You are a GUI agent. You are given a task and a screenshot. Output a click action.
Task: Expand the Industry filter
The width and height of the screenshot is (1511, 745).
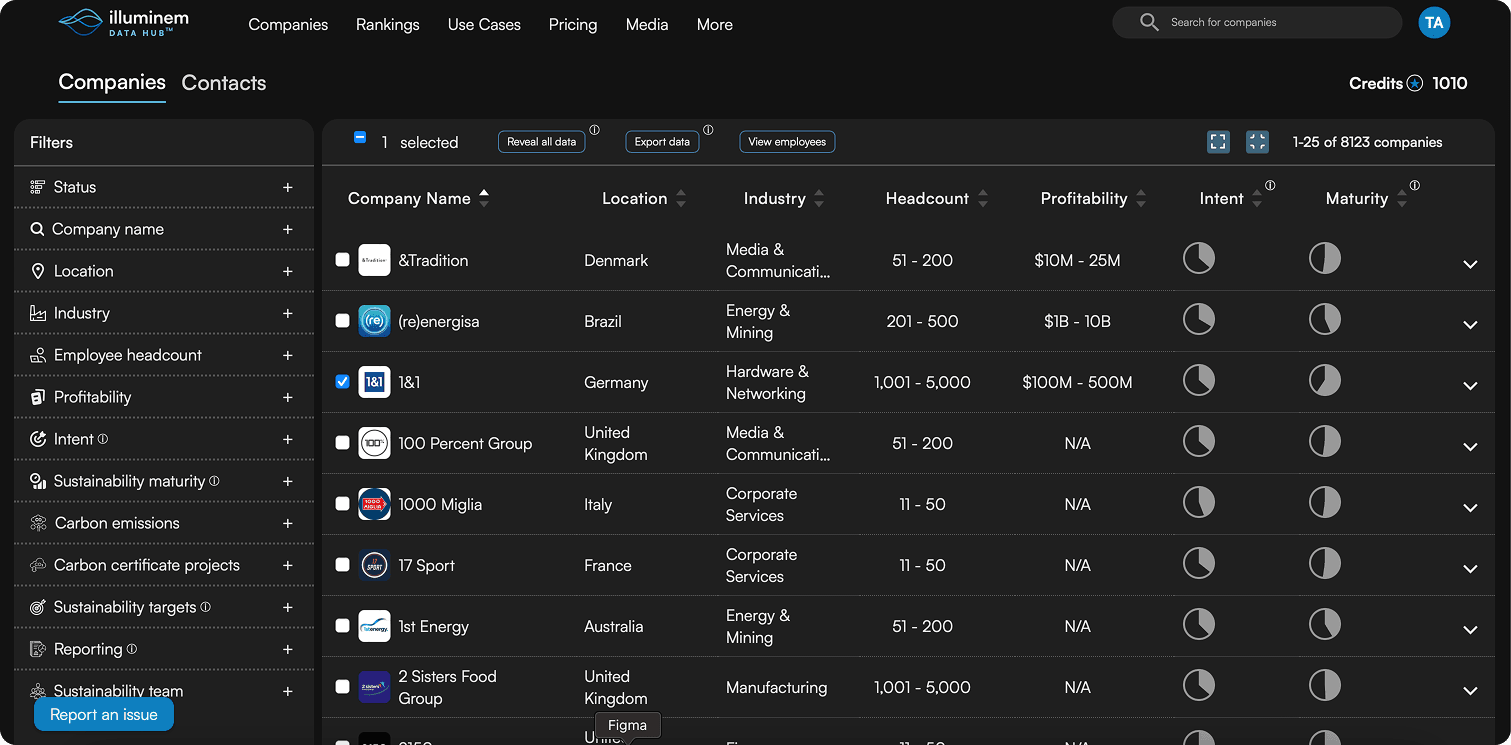288,313
